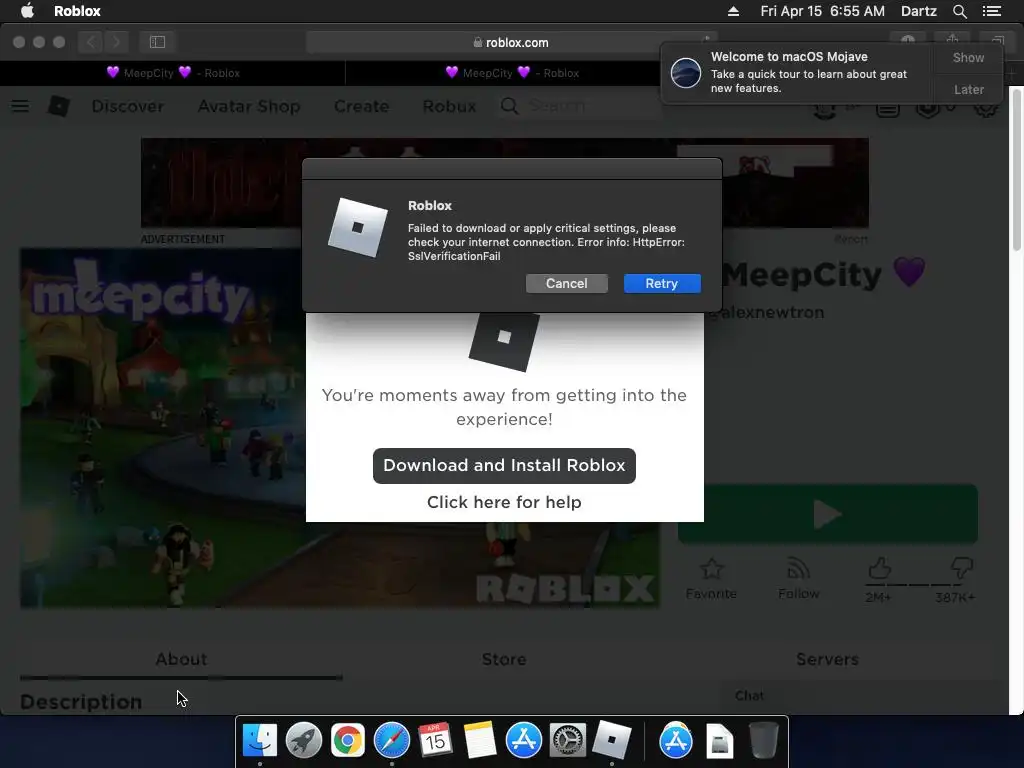Click the magnifier icon in the Roblox search

point(509,106)
